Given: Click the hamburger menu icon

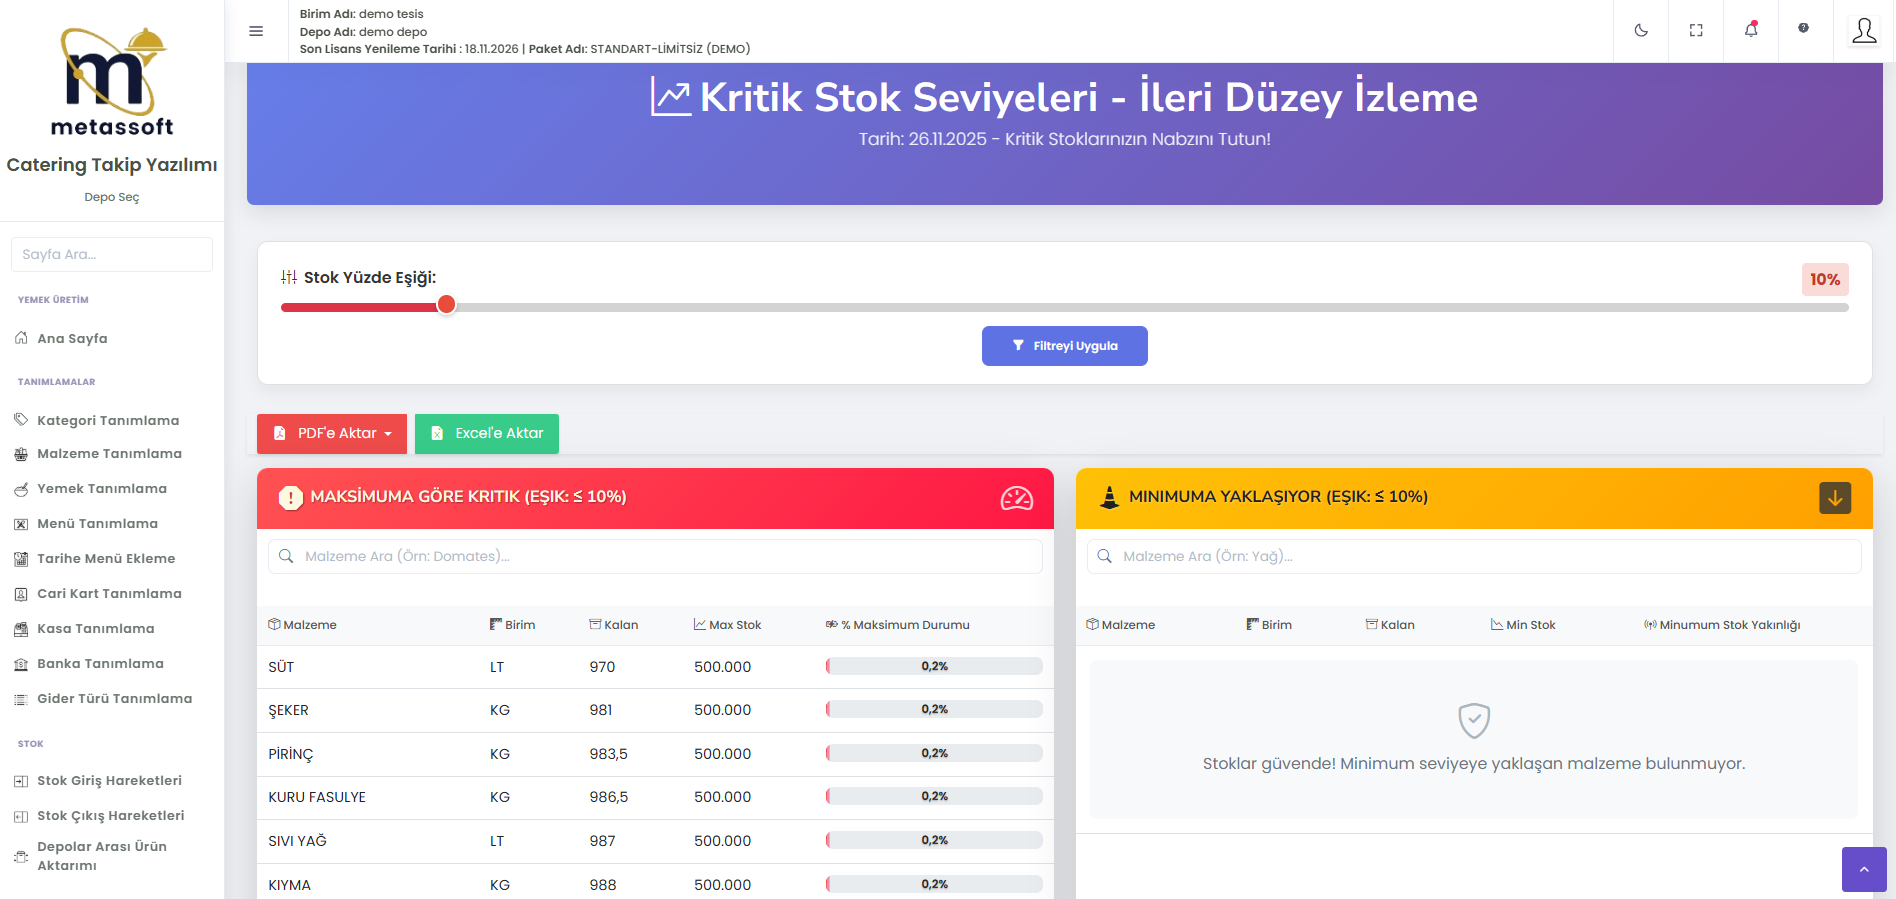Looking at the screenshot, I should (x=256, y=31).
